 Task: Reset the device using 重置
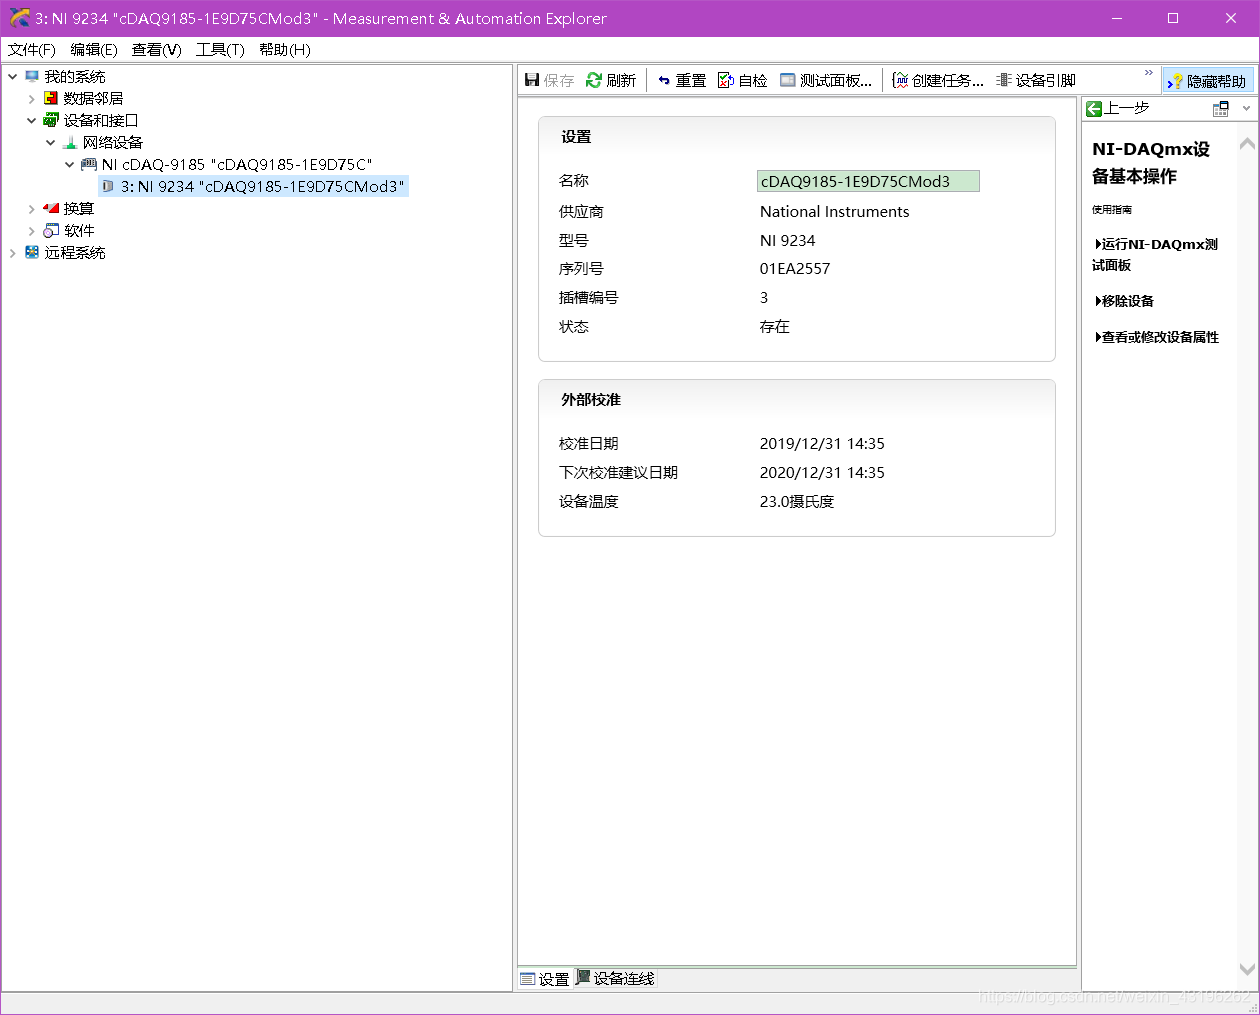(x=682, y=80)
